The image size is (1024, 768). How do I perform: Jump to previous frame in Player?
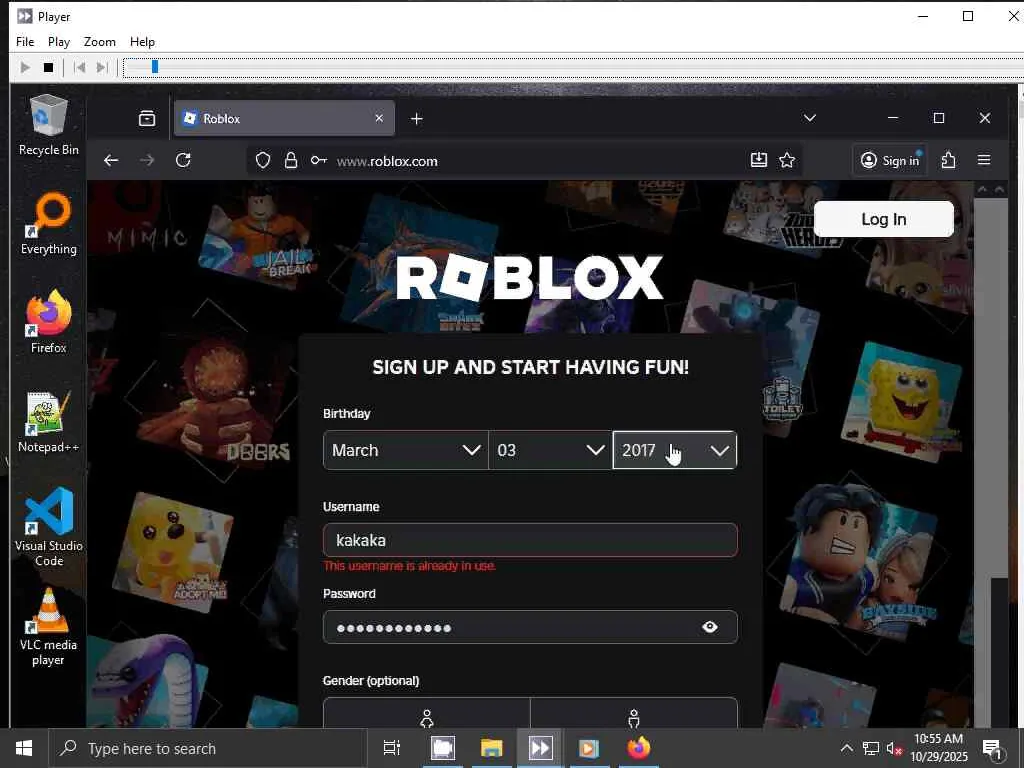80,67
